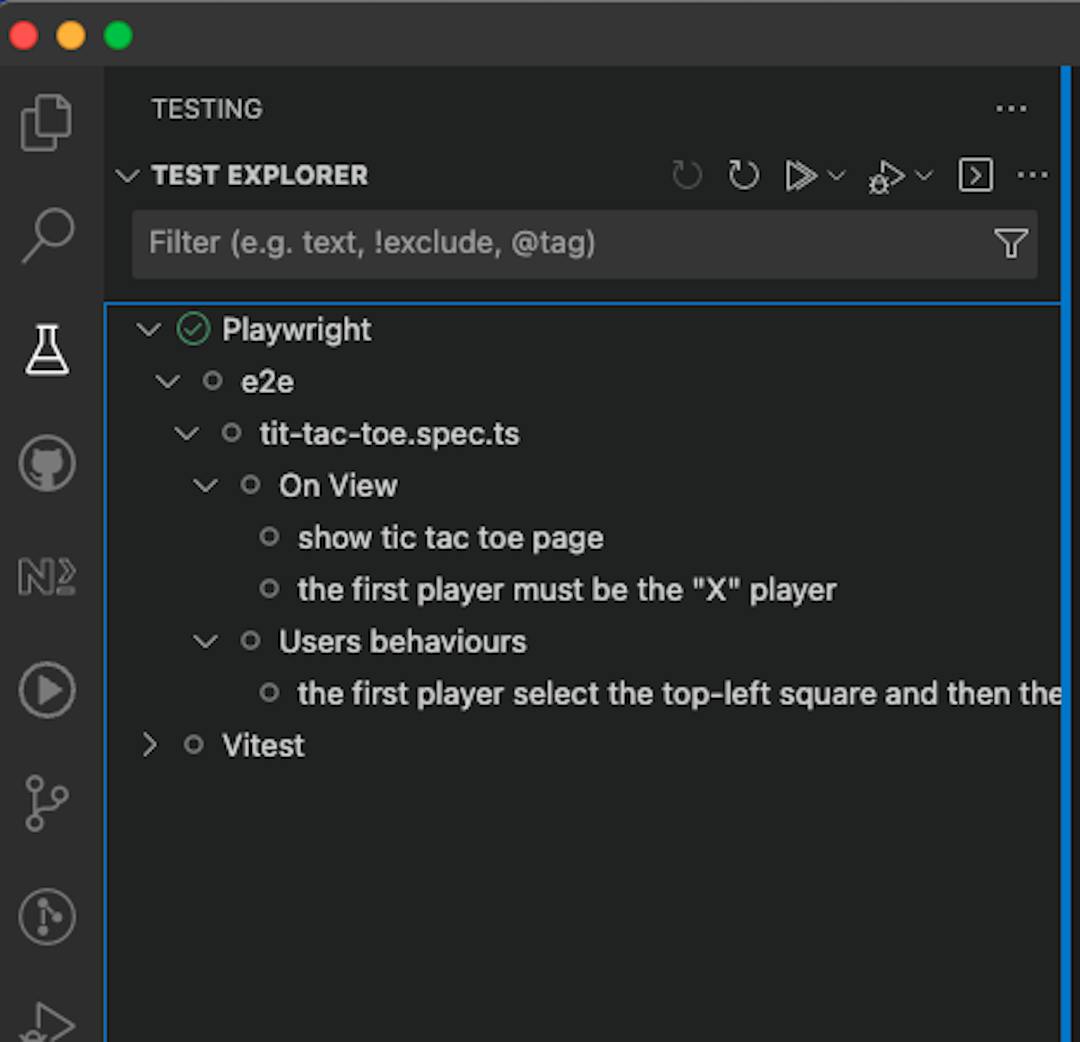
Task: Click the Run All Tests icon
Action: pyautogui.click(x=800, y=176)
